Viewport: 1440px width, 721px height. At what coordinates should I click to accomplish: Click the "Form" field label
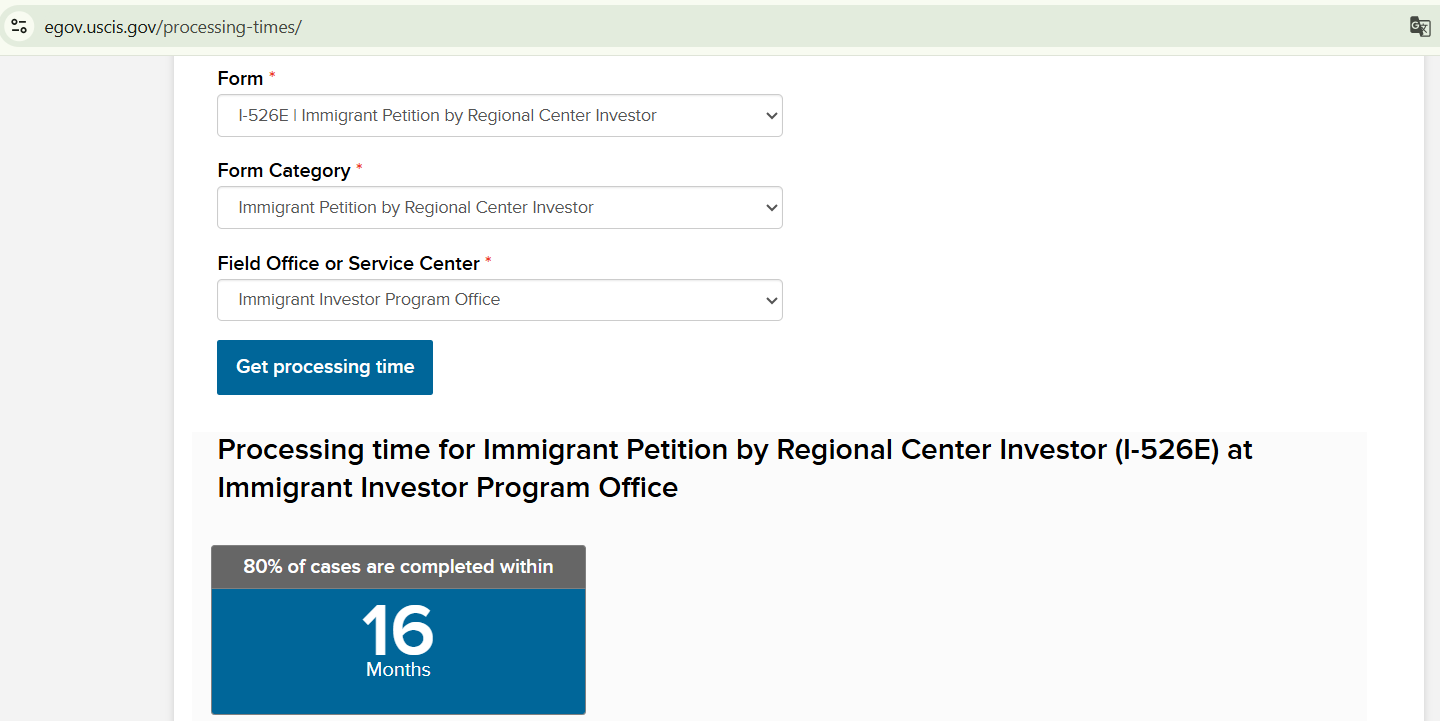tap(240, 79)
